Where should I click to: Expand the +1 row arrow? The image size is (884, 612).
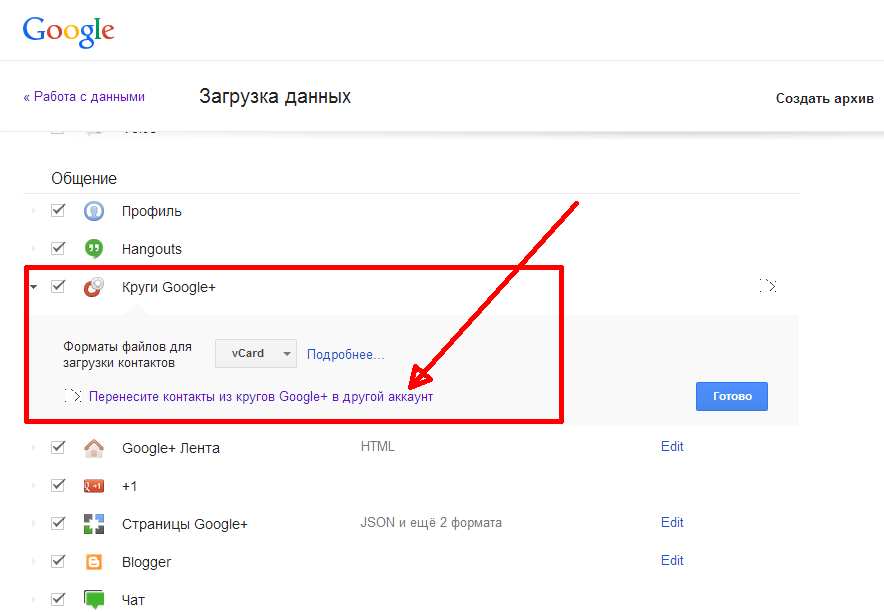coord(34,486)
